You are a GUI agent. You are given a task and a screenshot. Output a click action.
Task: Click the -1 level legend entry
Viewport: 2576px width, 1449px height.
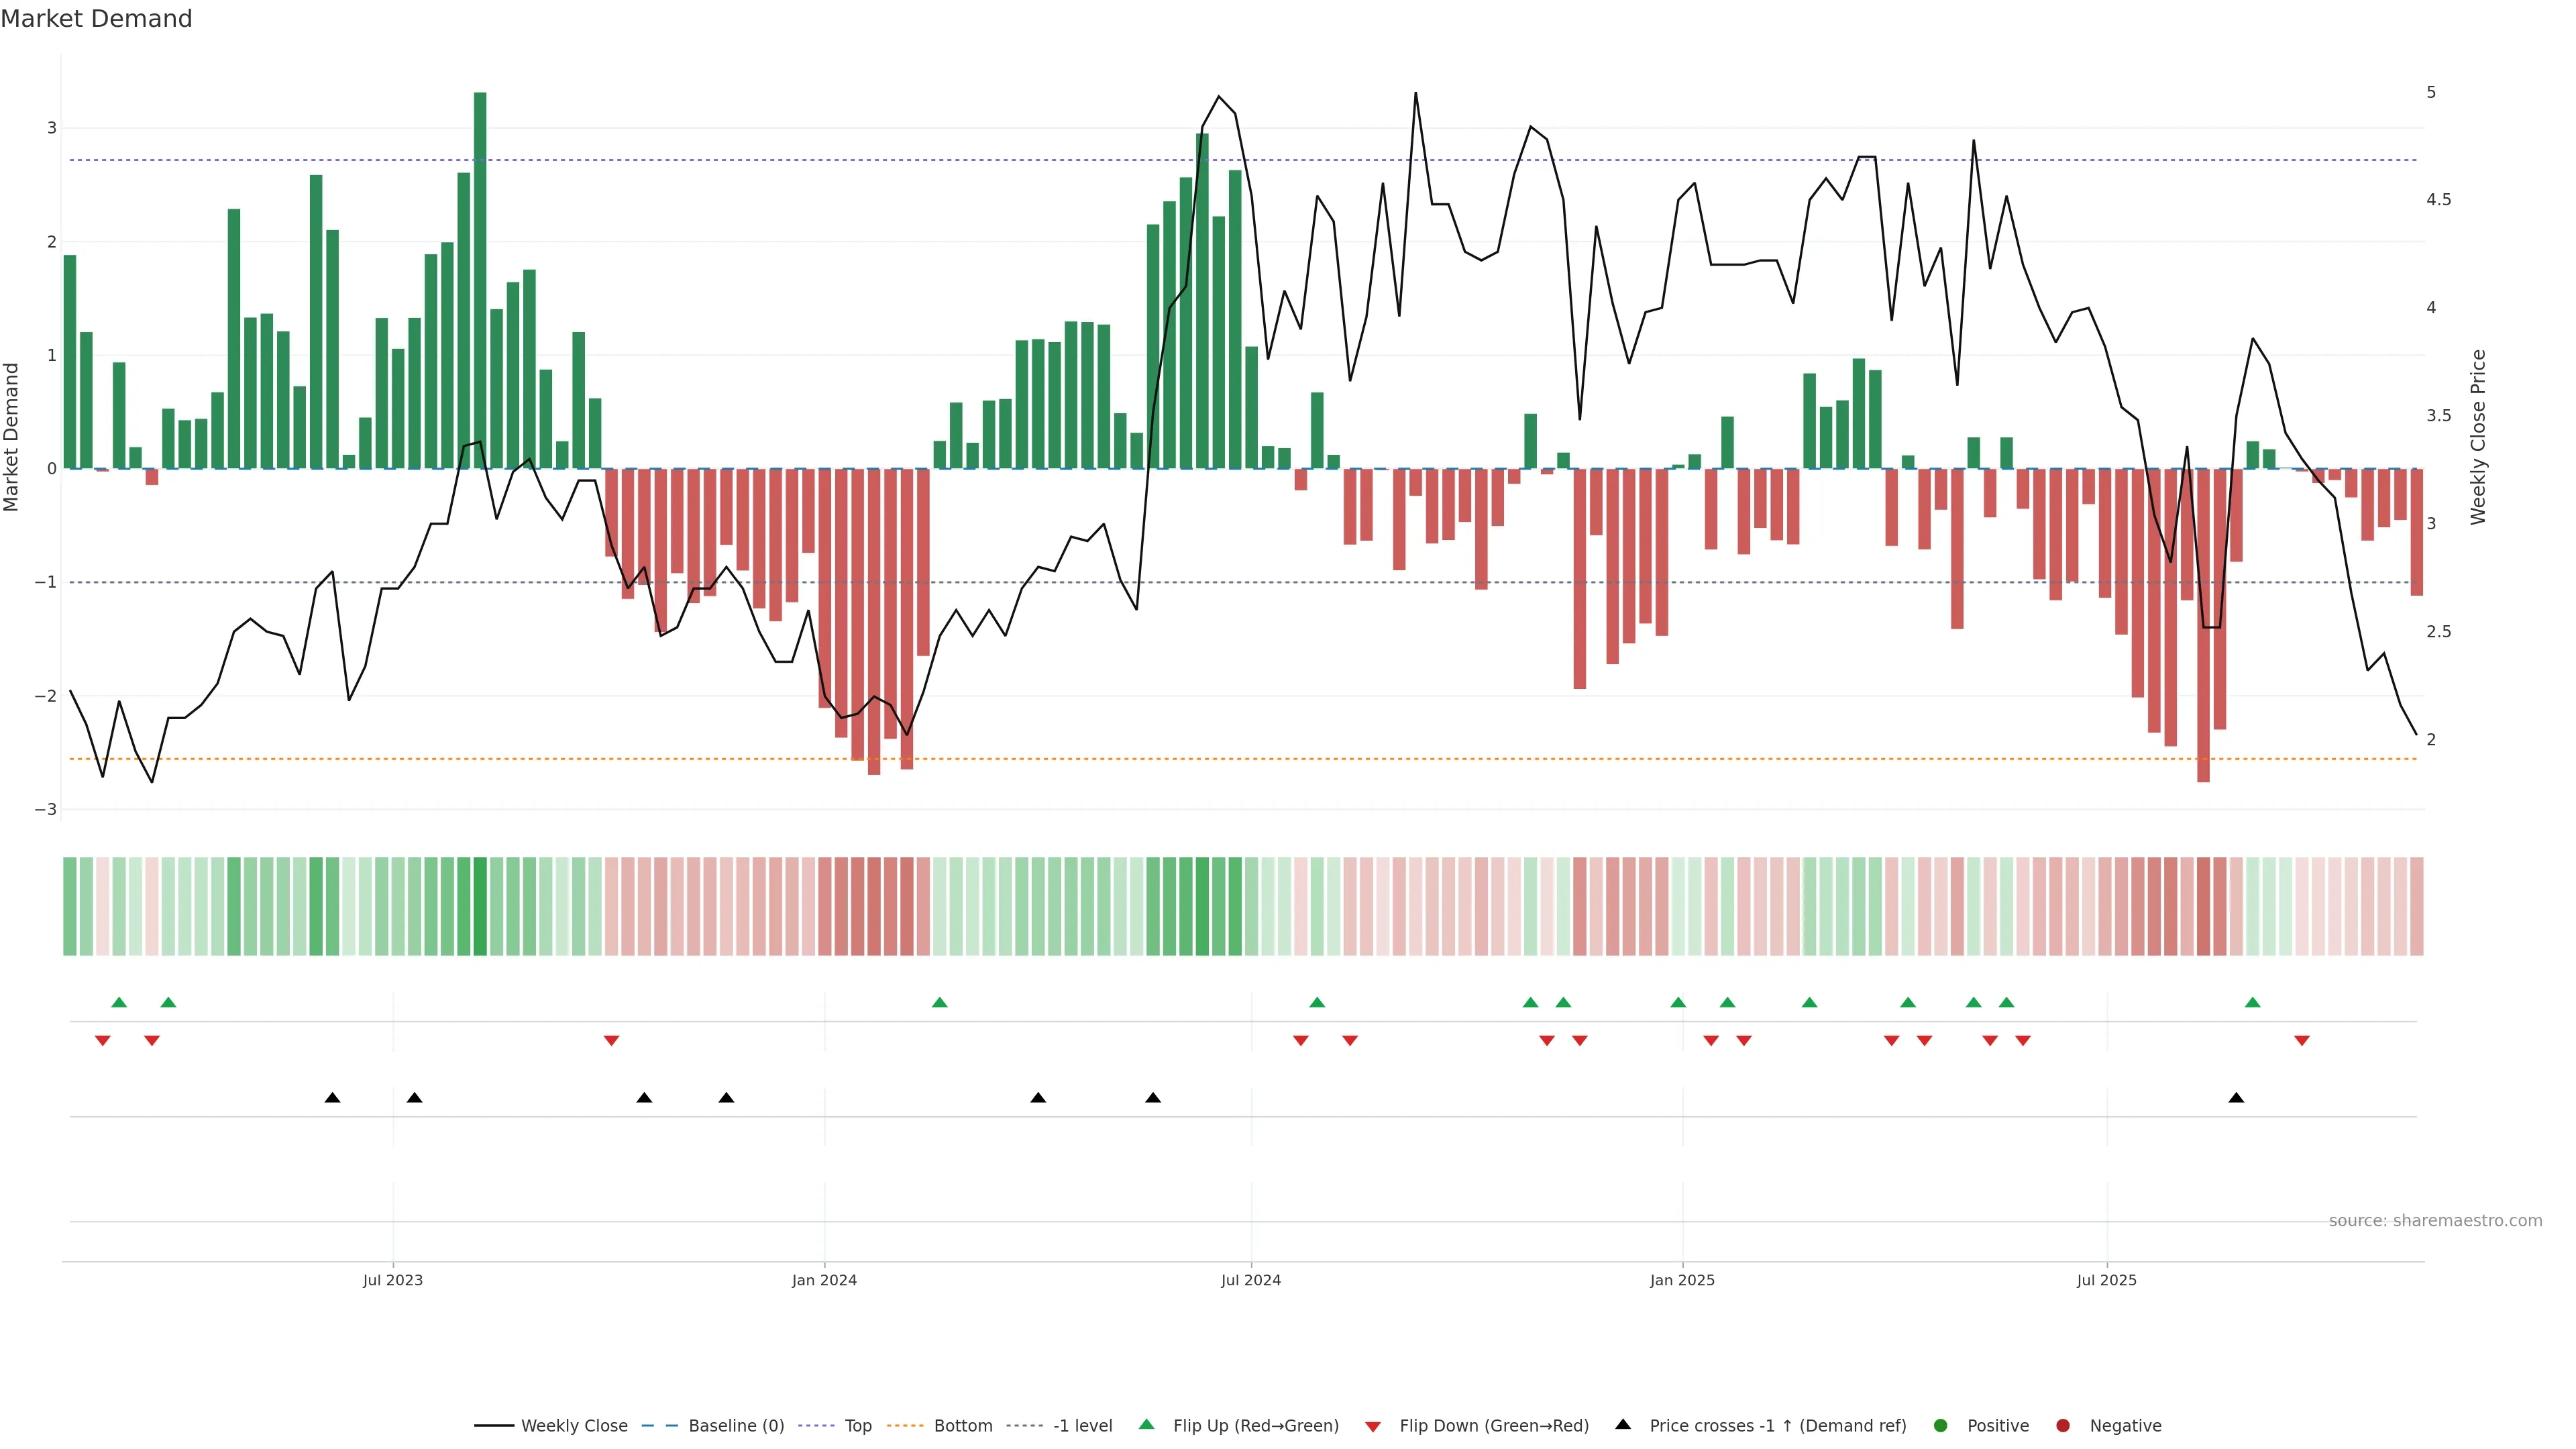pyautogui.click(x=1082, y=1426)
